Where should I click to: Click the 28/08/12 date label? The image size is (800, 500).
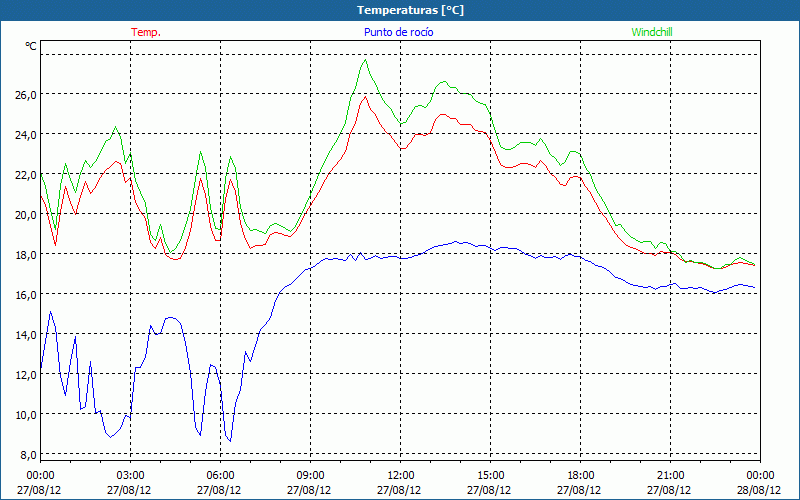click(759, 490)
